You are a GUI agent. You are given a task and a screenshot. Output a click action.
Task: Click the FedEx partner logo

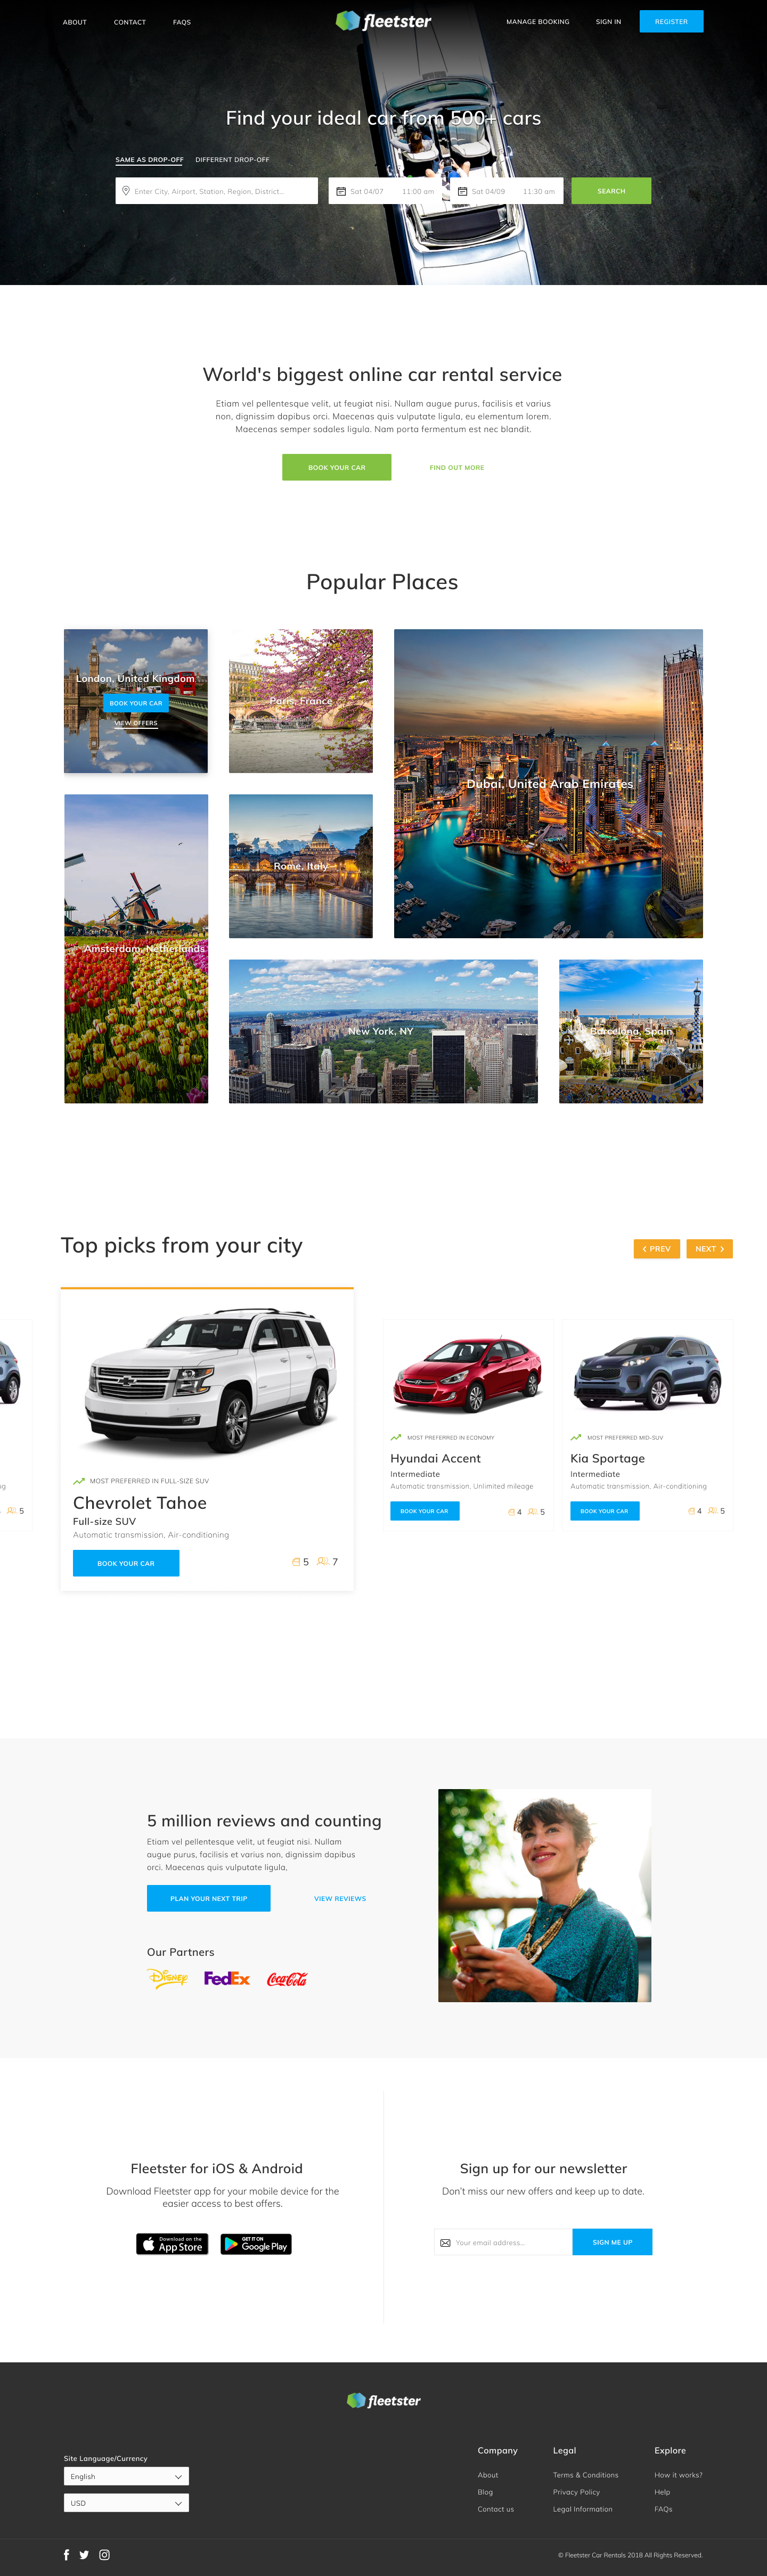coord(227,1978)
